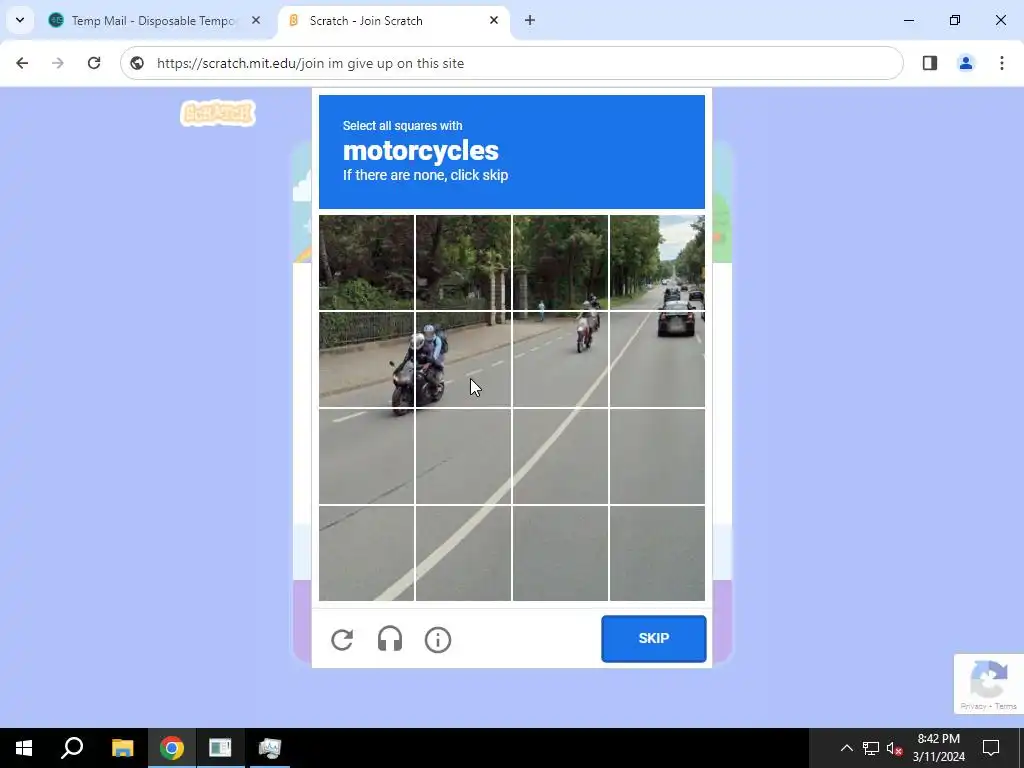Get a new captcha challenge
This screenshot has width=1024, height=768.
coord(342,639)
